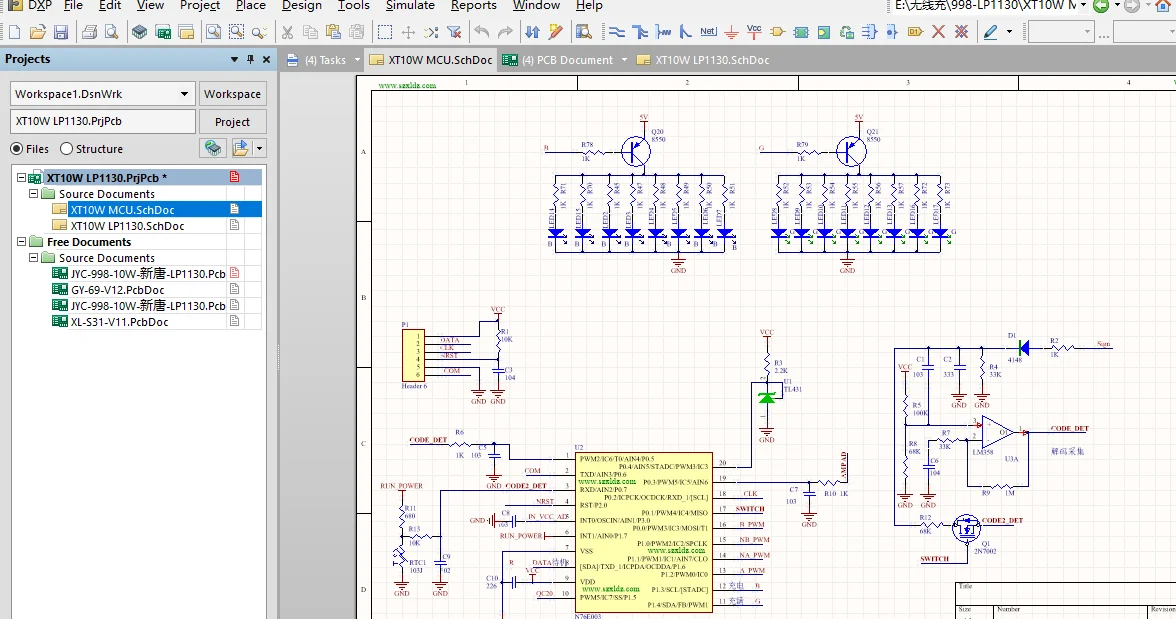
Task: Open the Projects panel options dropdown arrow
Action: click(x=234, y=59)
